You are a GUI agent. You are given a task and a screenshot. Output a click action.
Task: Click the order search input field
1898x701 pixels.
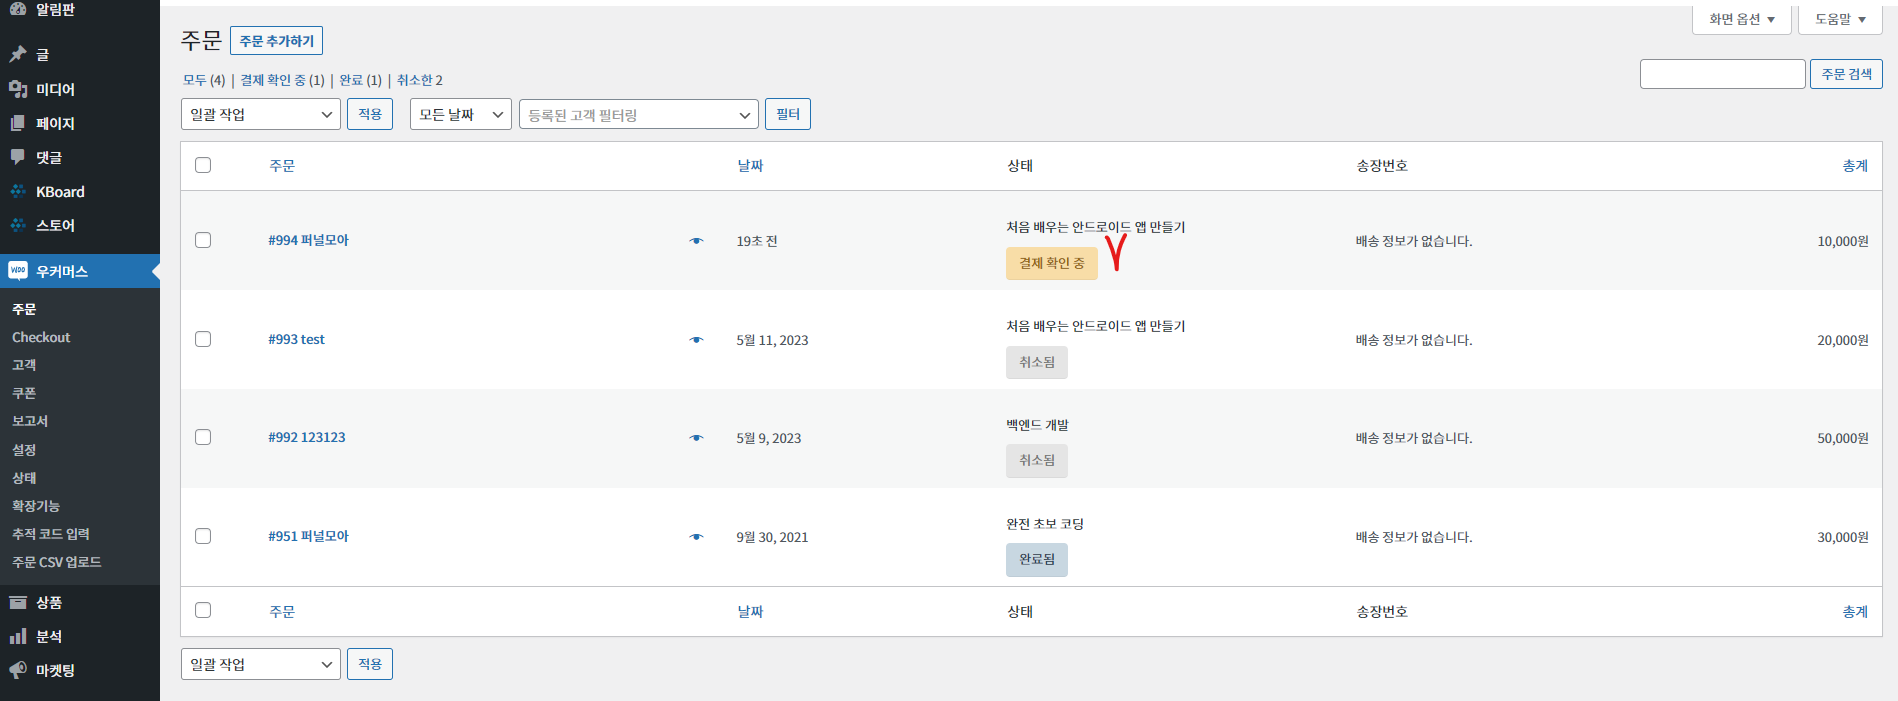[x=1722, y=74]
